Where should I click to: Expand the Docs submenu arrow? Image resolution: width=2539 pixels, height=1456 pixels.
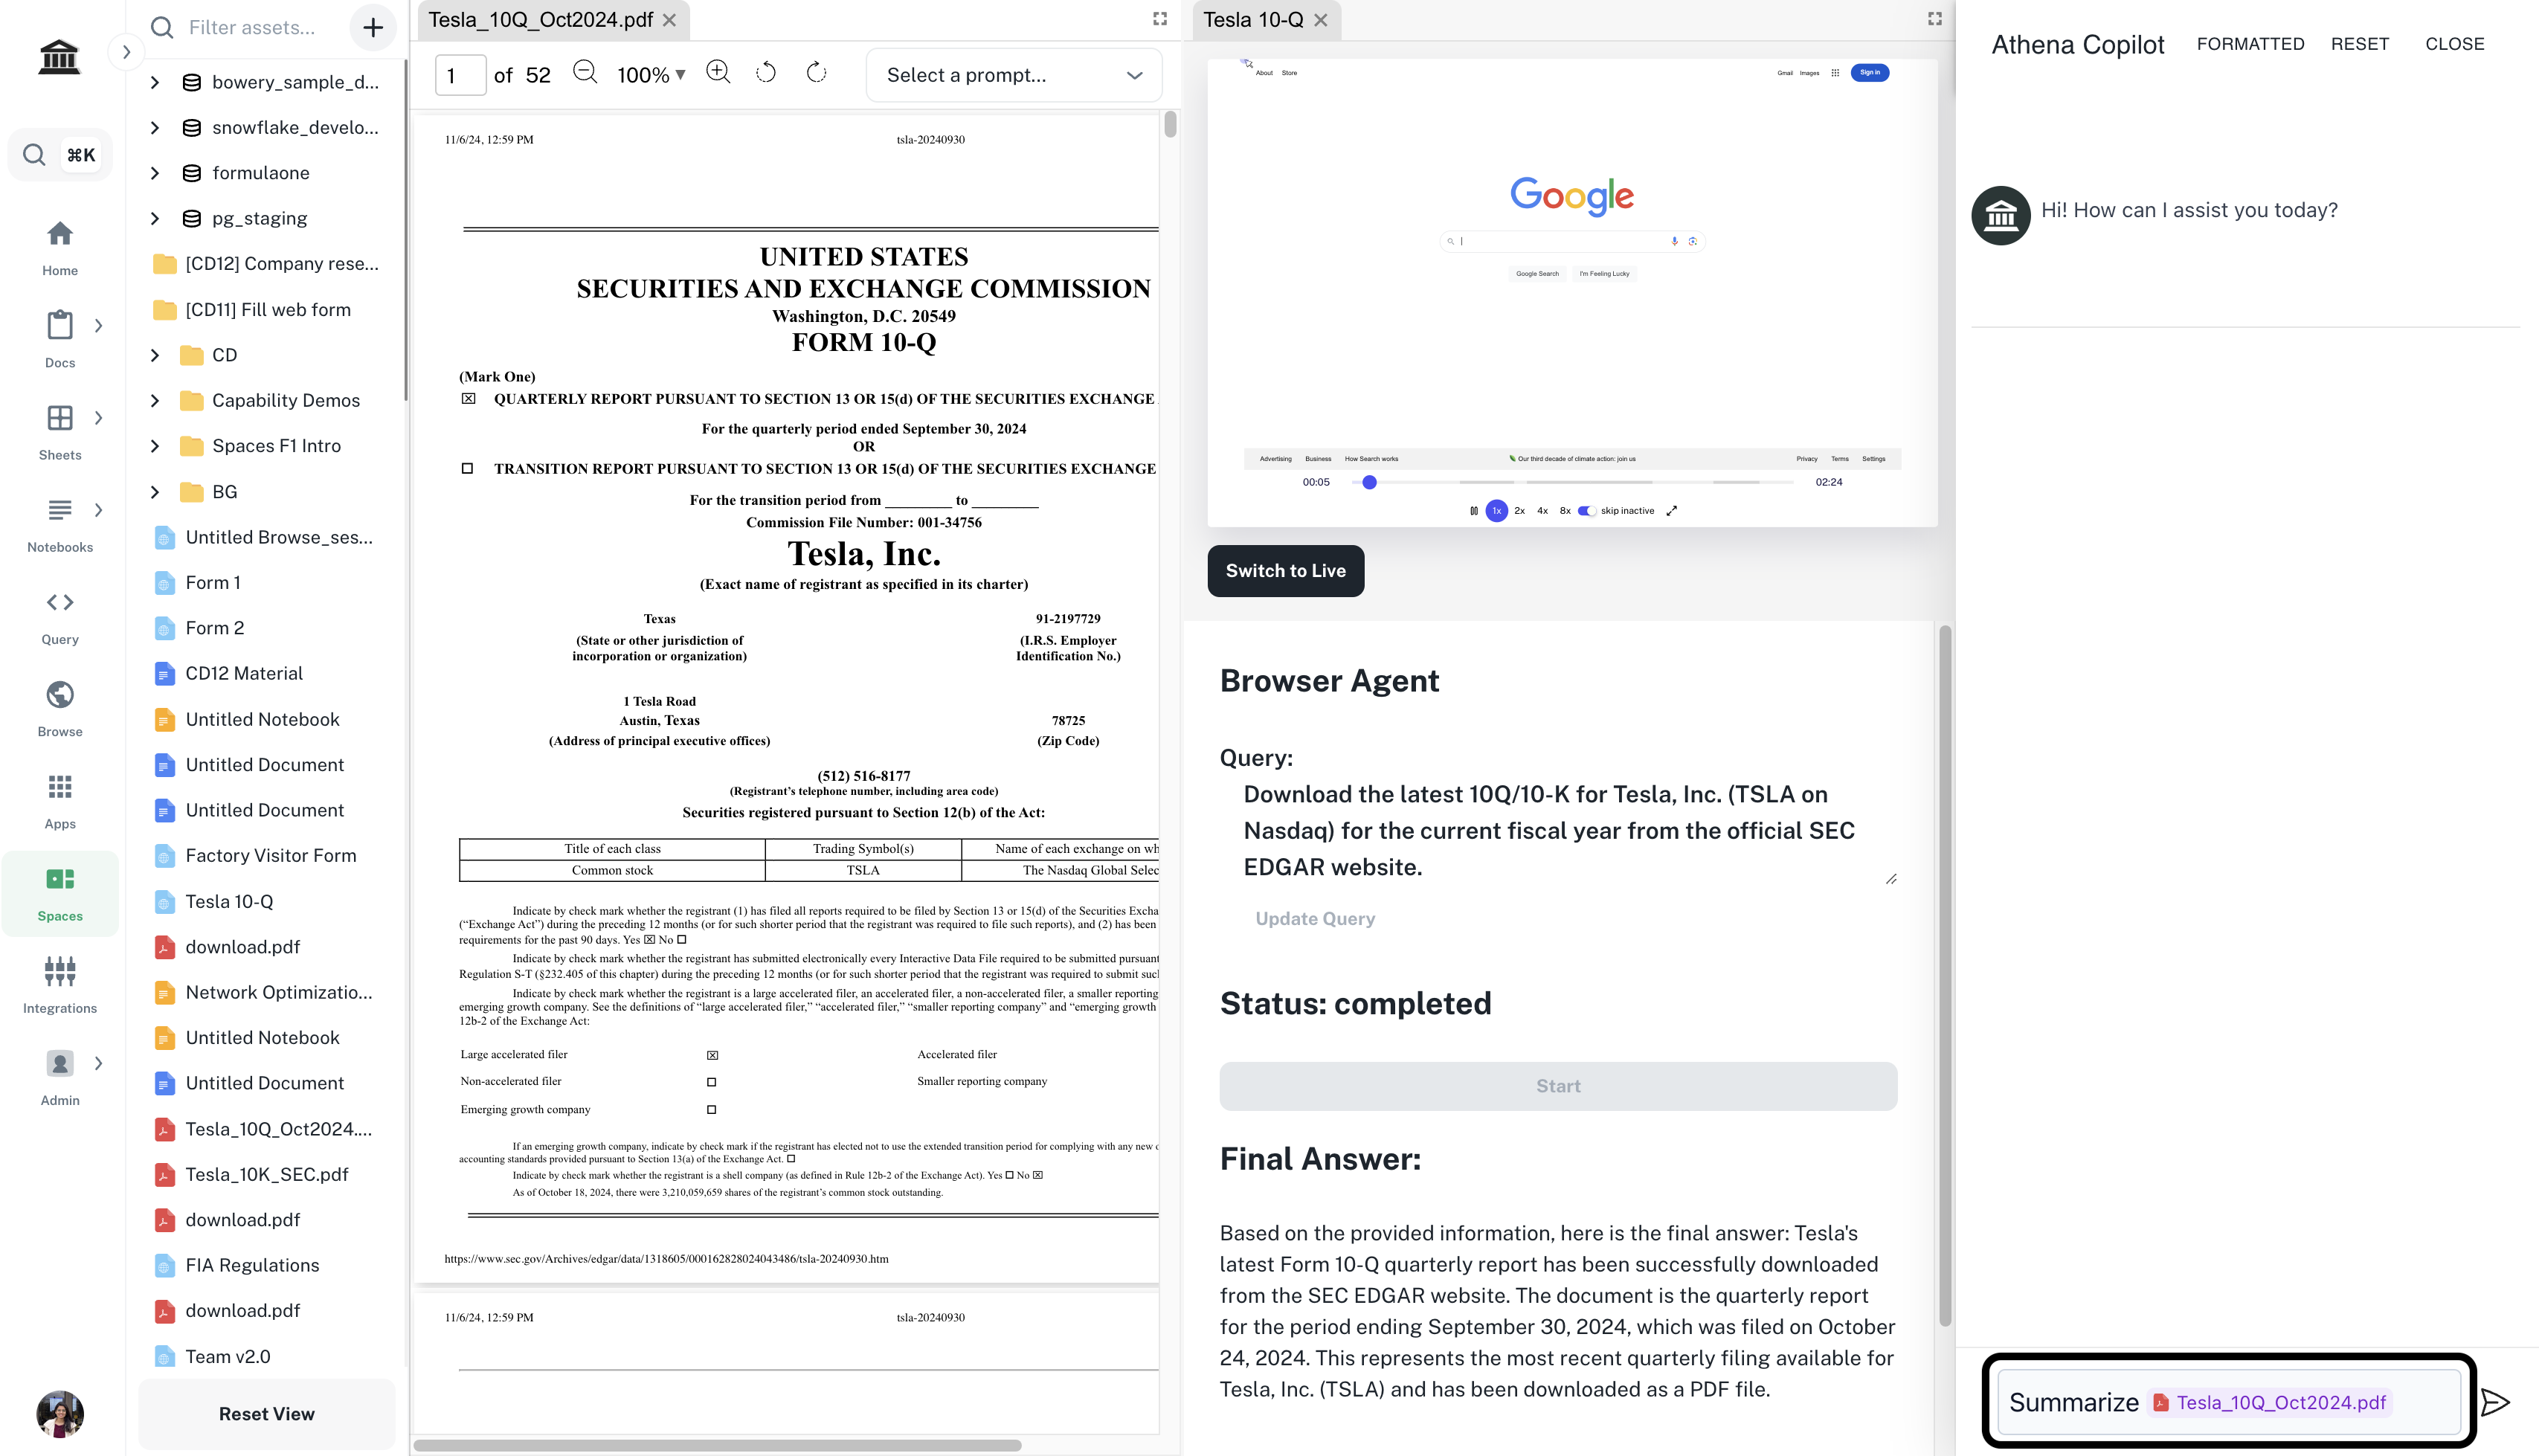point(98,325)
